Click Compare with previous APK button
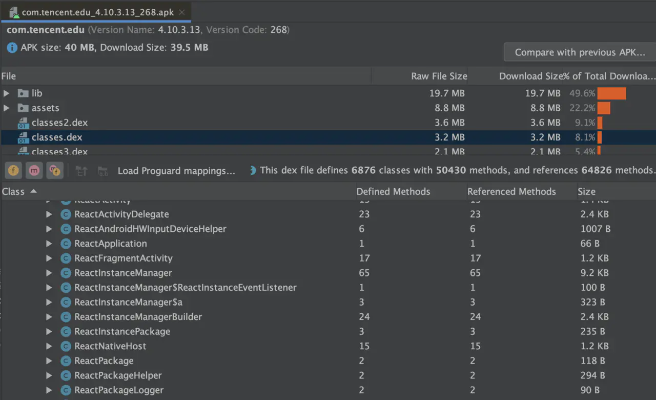 point(579,52)
